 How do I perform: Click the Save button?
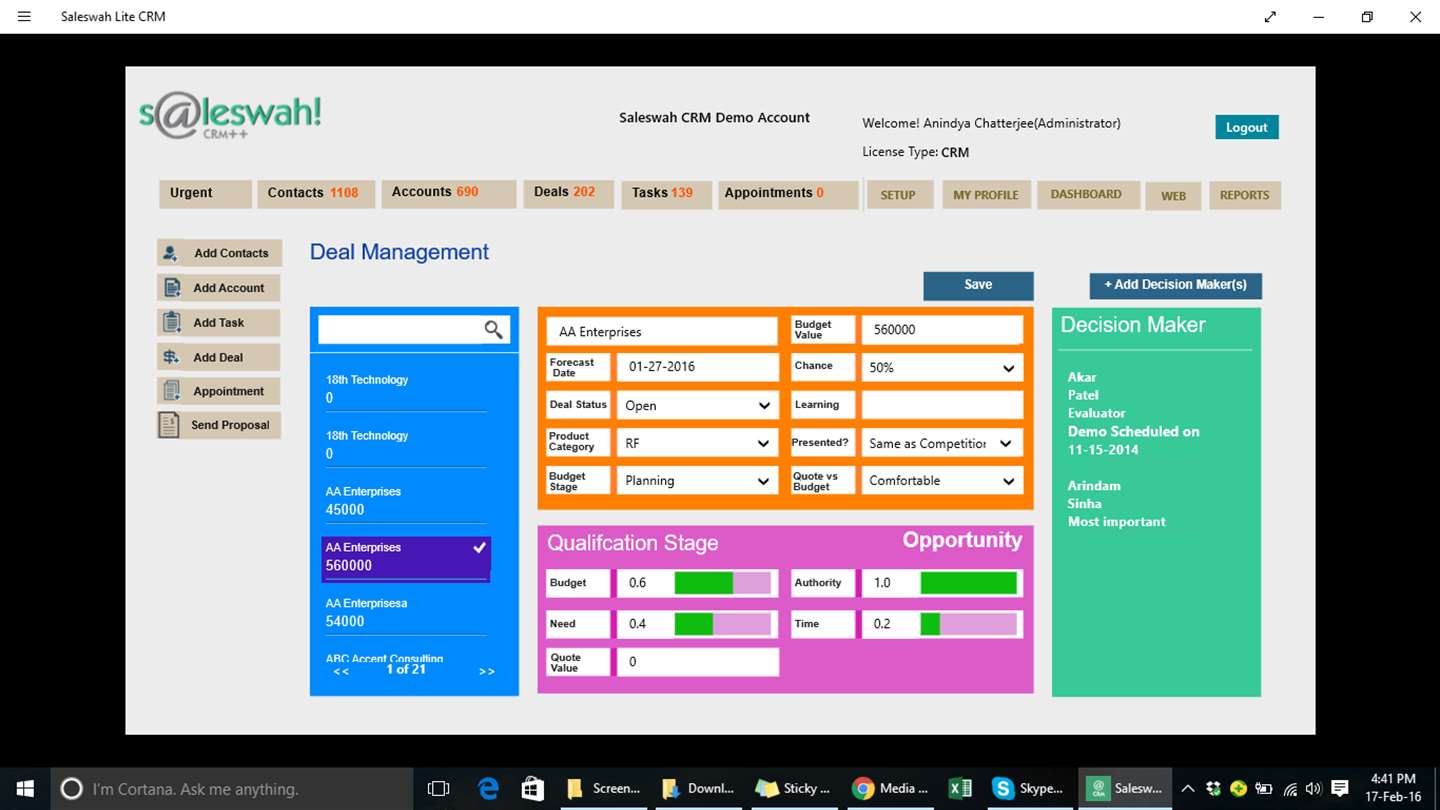click(x=978, y=285)
